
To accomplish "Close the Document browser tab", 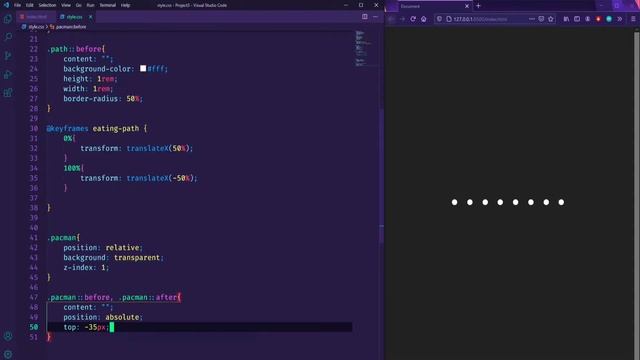I will [x=467, y=6].
